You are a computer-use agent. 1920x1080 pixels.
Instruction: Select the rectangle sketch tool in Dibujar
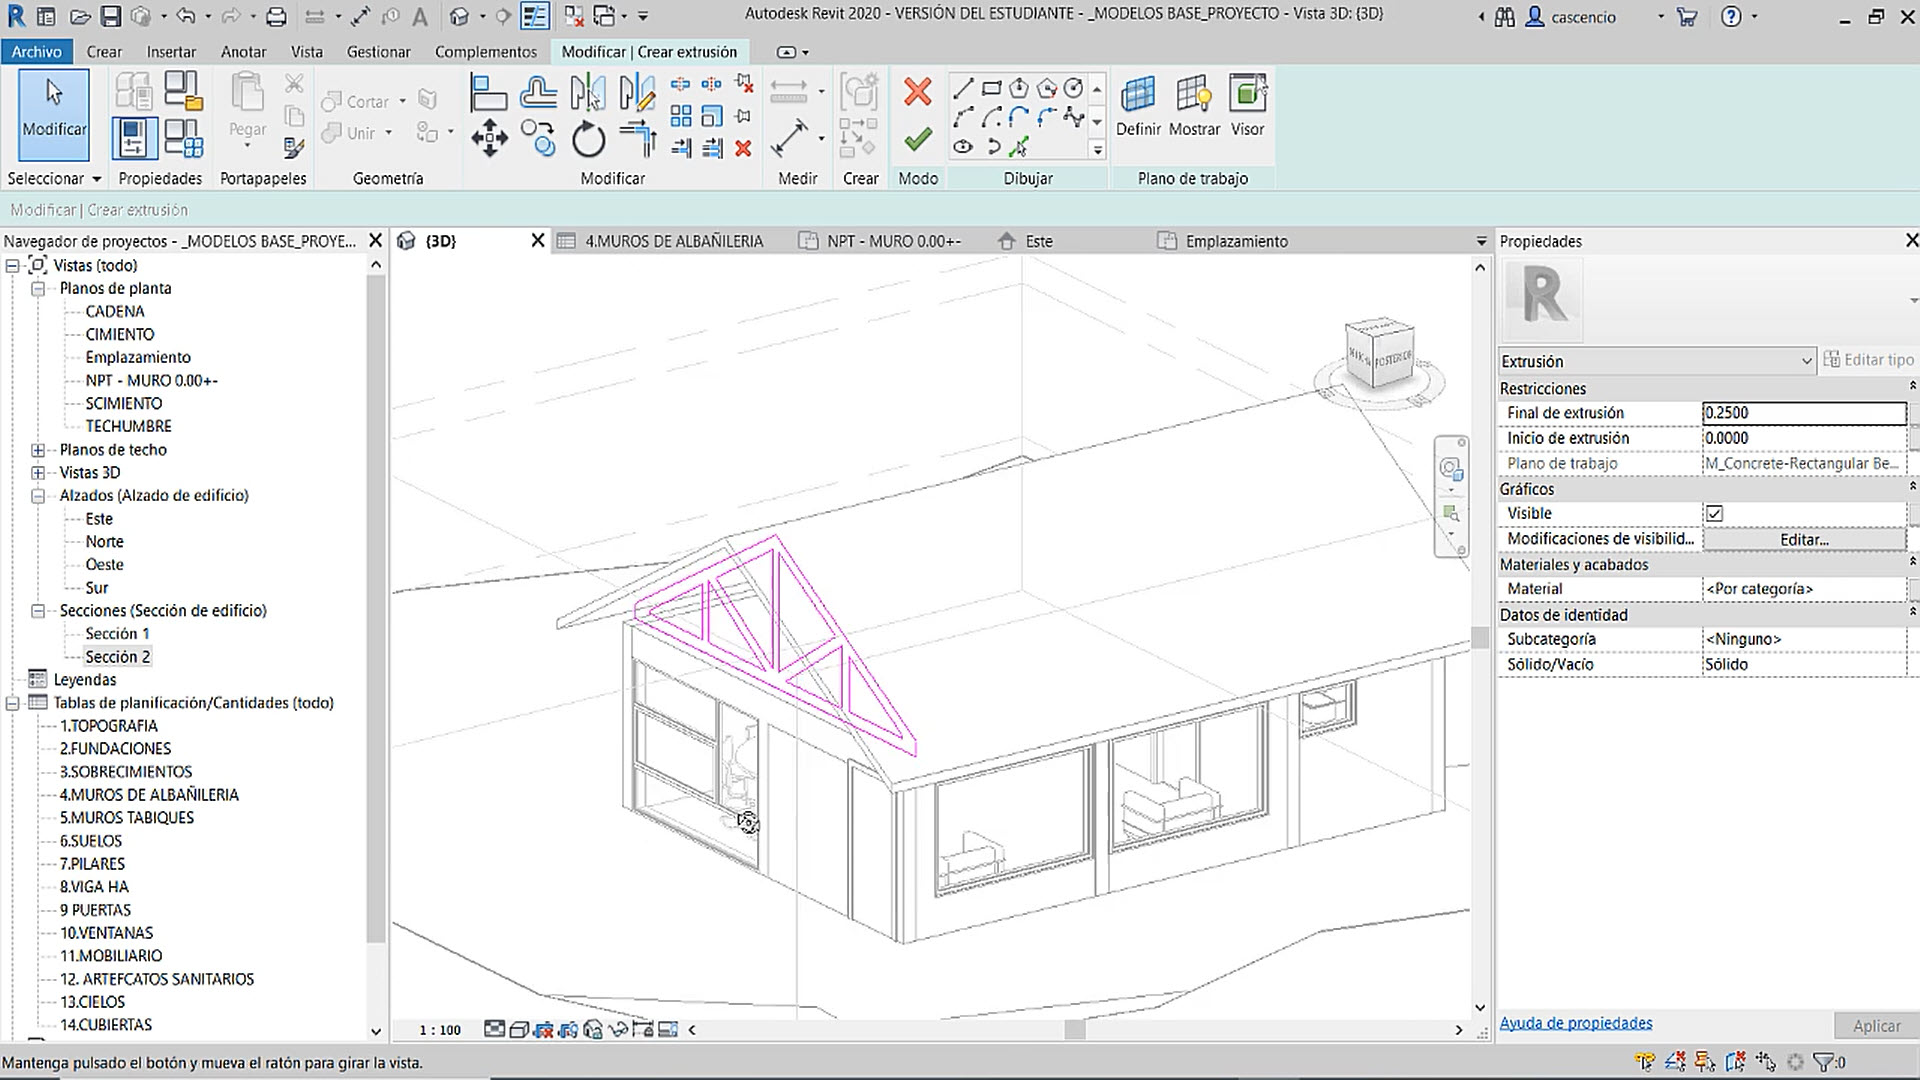pyautogui.click(x=990, y=88)
